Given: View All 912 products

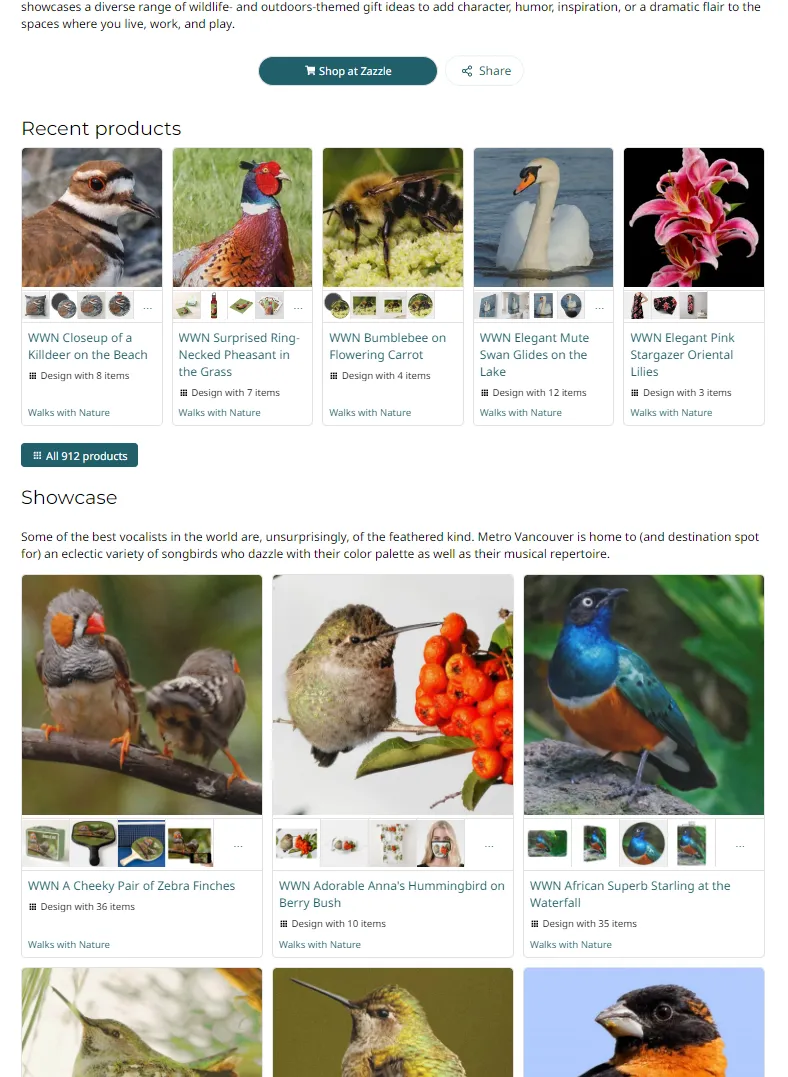Looking at the screenshot, I should coord(80,455).
